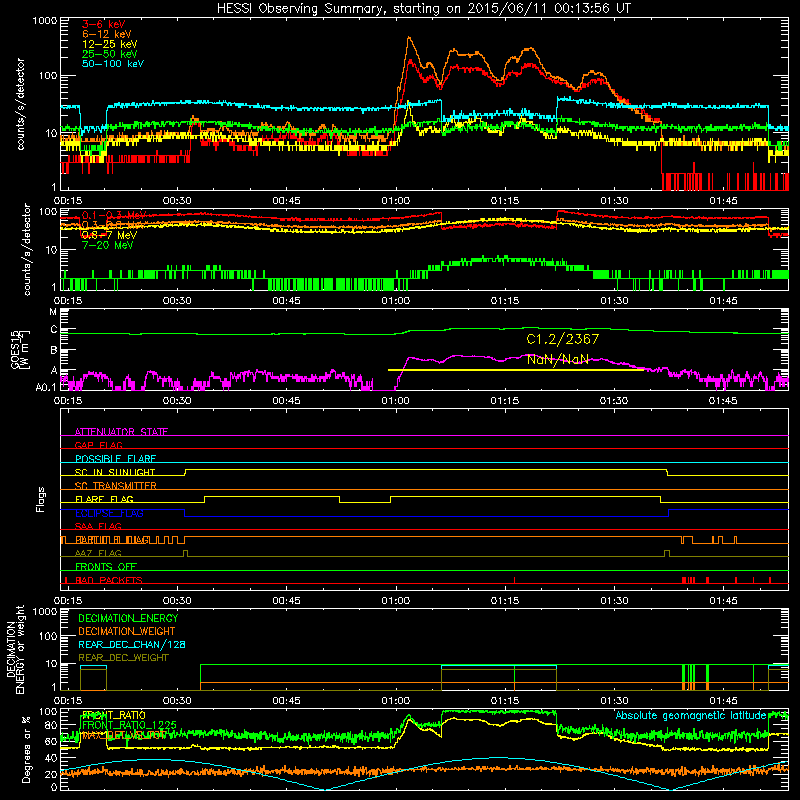The image size is (800, 800).
Task: Click the 01:15 tick below the GOES15 panel
Action: pyautogui.click(x=505, y=401)
